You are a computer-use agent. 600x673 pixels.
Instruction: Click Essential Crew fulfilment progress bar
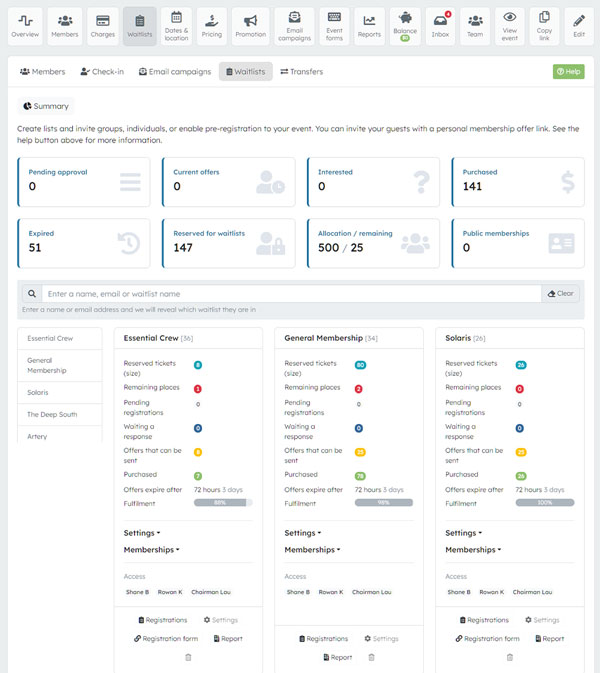click(223, 502)
